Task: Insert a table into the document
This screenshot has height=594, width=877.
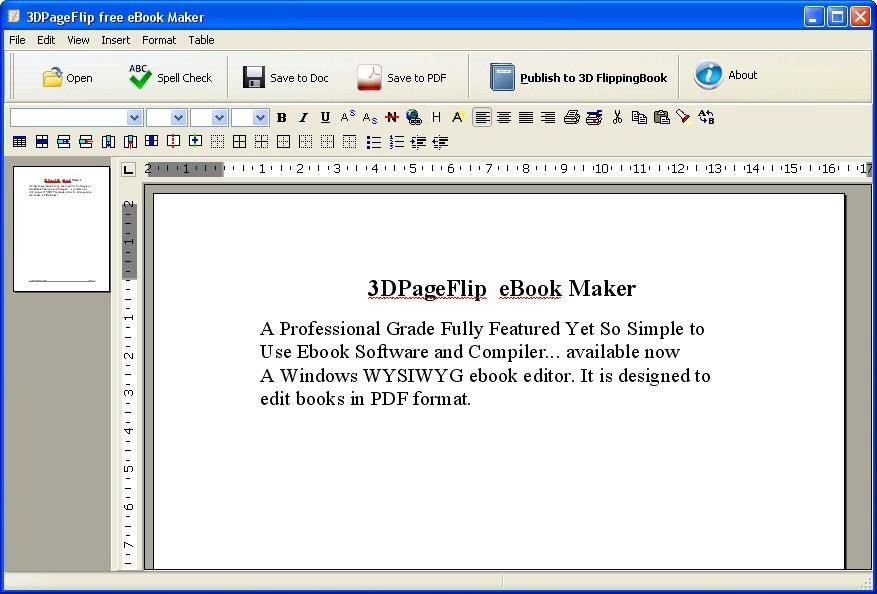Action: [19, 141]
